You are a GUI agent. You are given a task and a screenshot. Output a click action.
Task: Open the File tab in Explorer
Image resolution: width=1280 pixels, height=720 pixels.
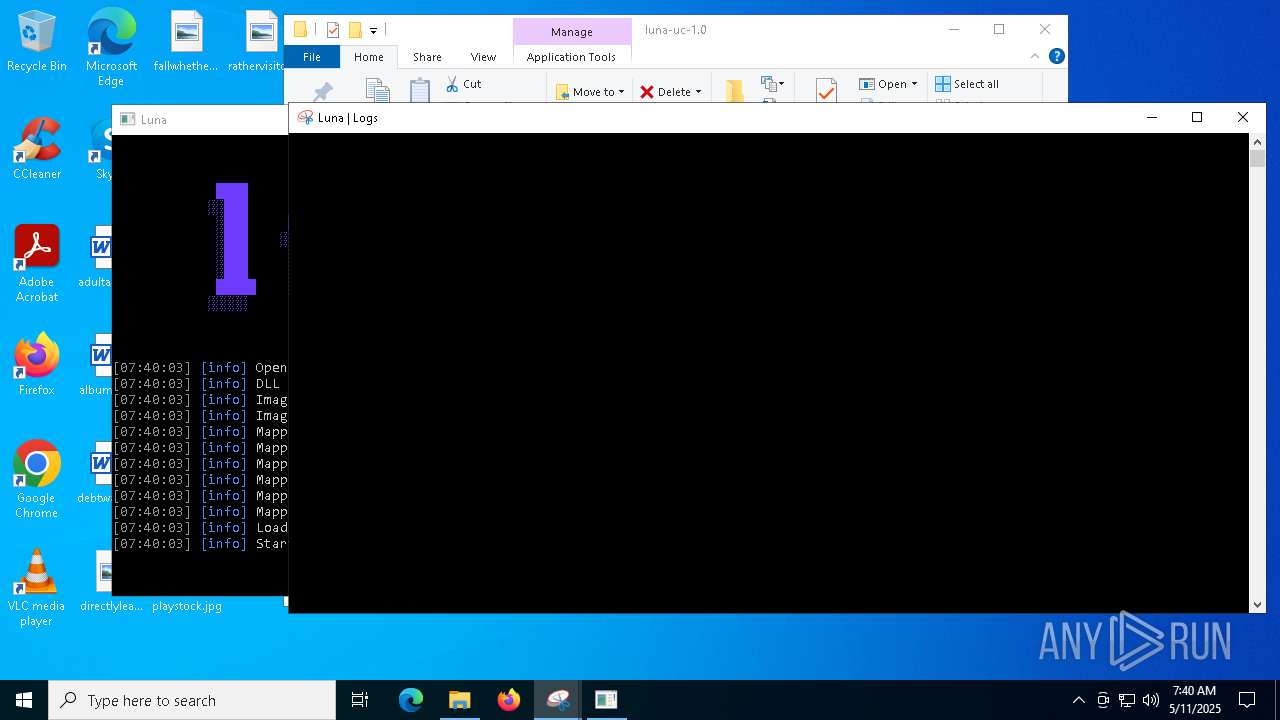click(x=312, y=57)
